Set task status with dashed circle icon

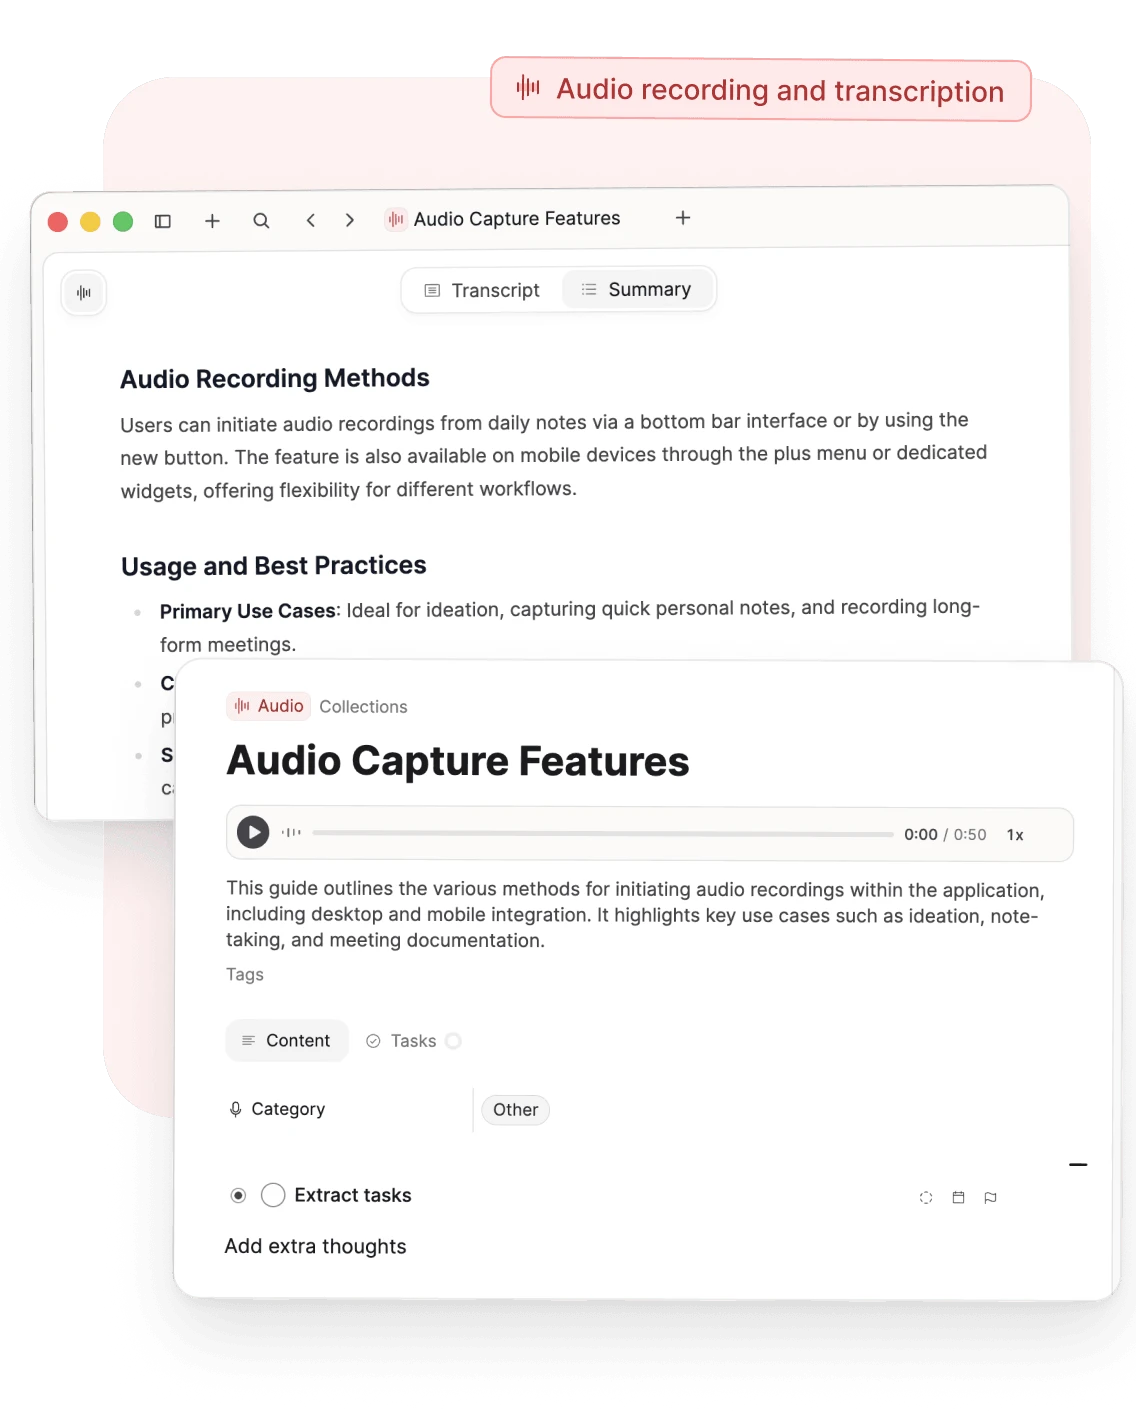click(x=926, y=1198)
